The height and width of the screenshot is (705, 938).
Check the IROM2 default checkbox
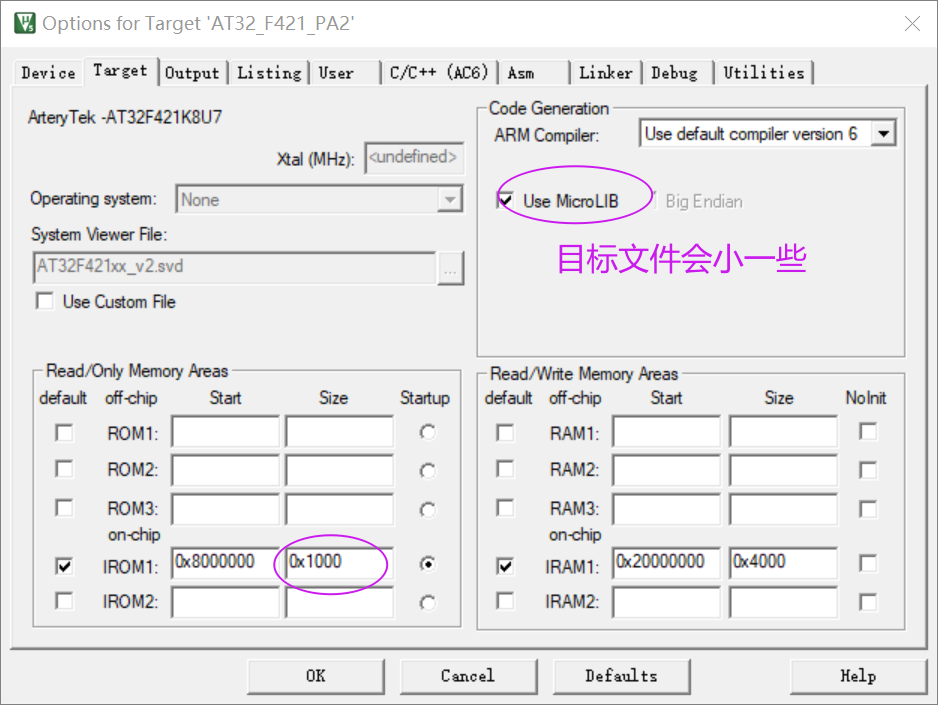(x=64, y=600)
